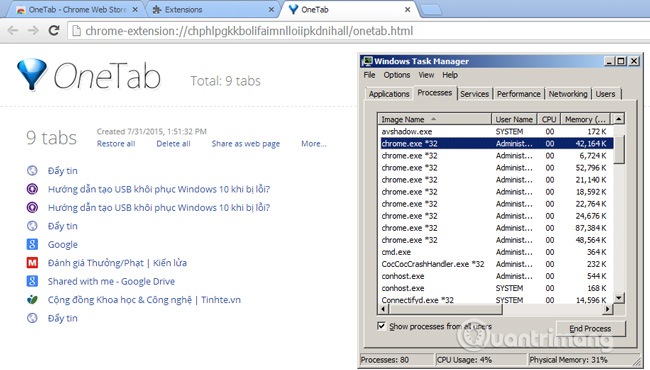
Task: Click Share as web page link
Action: click(x=246, y=144)
